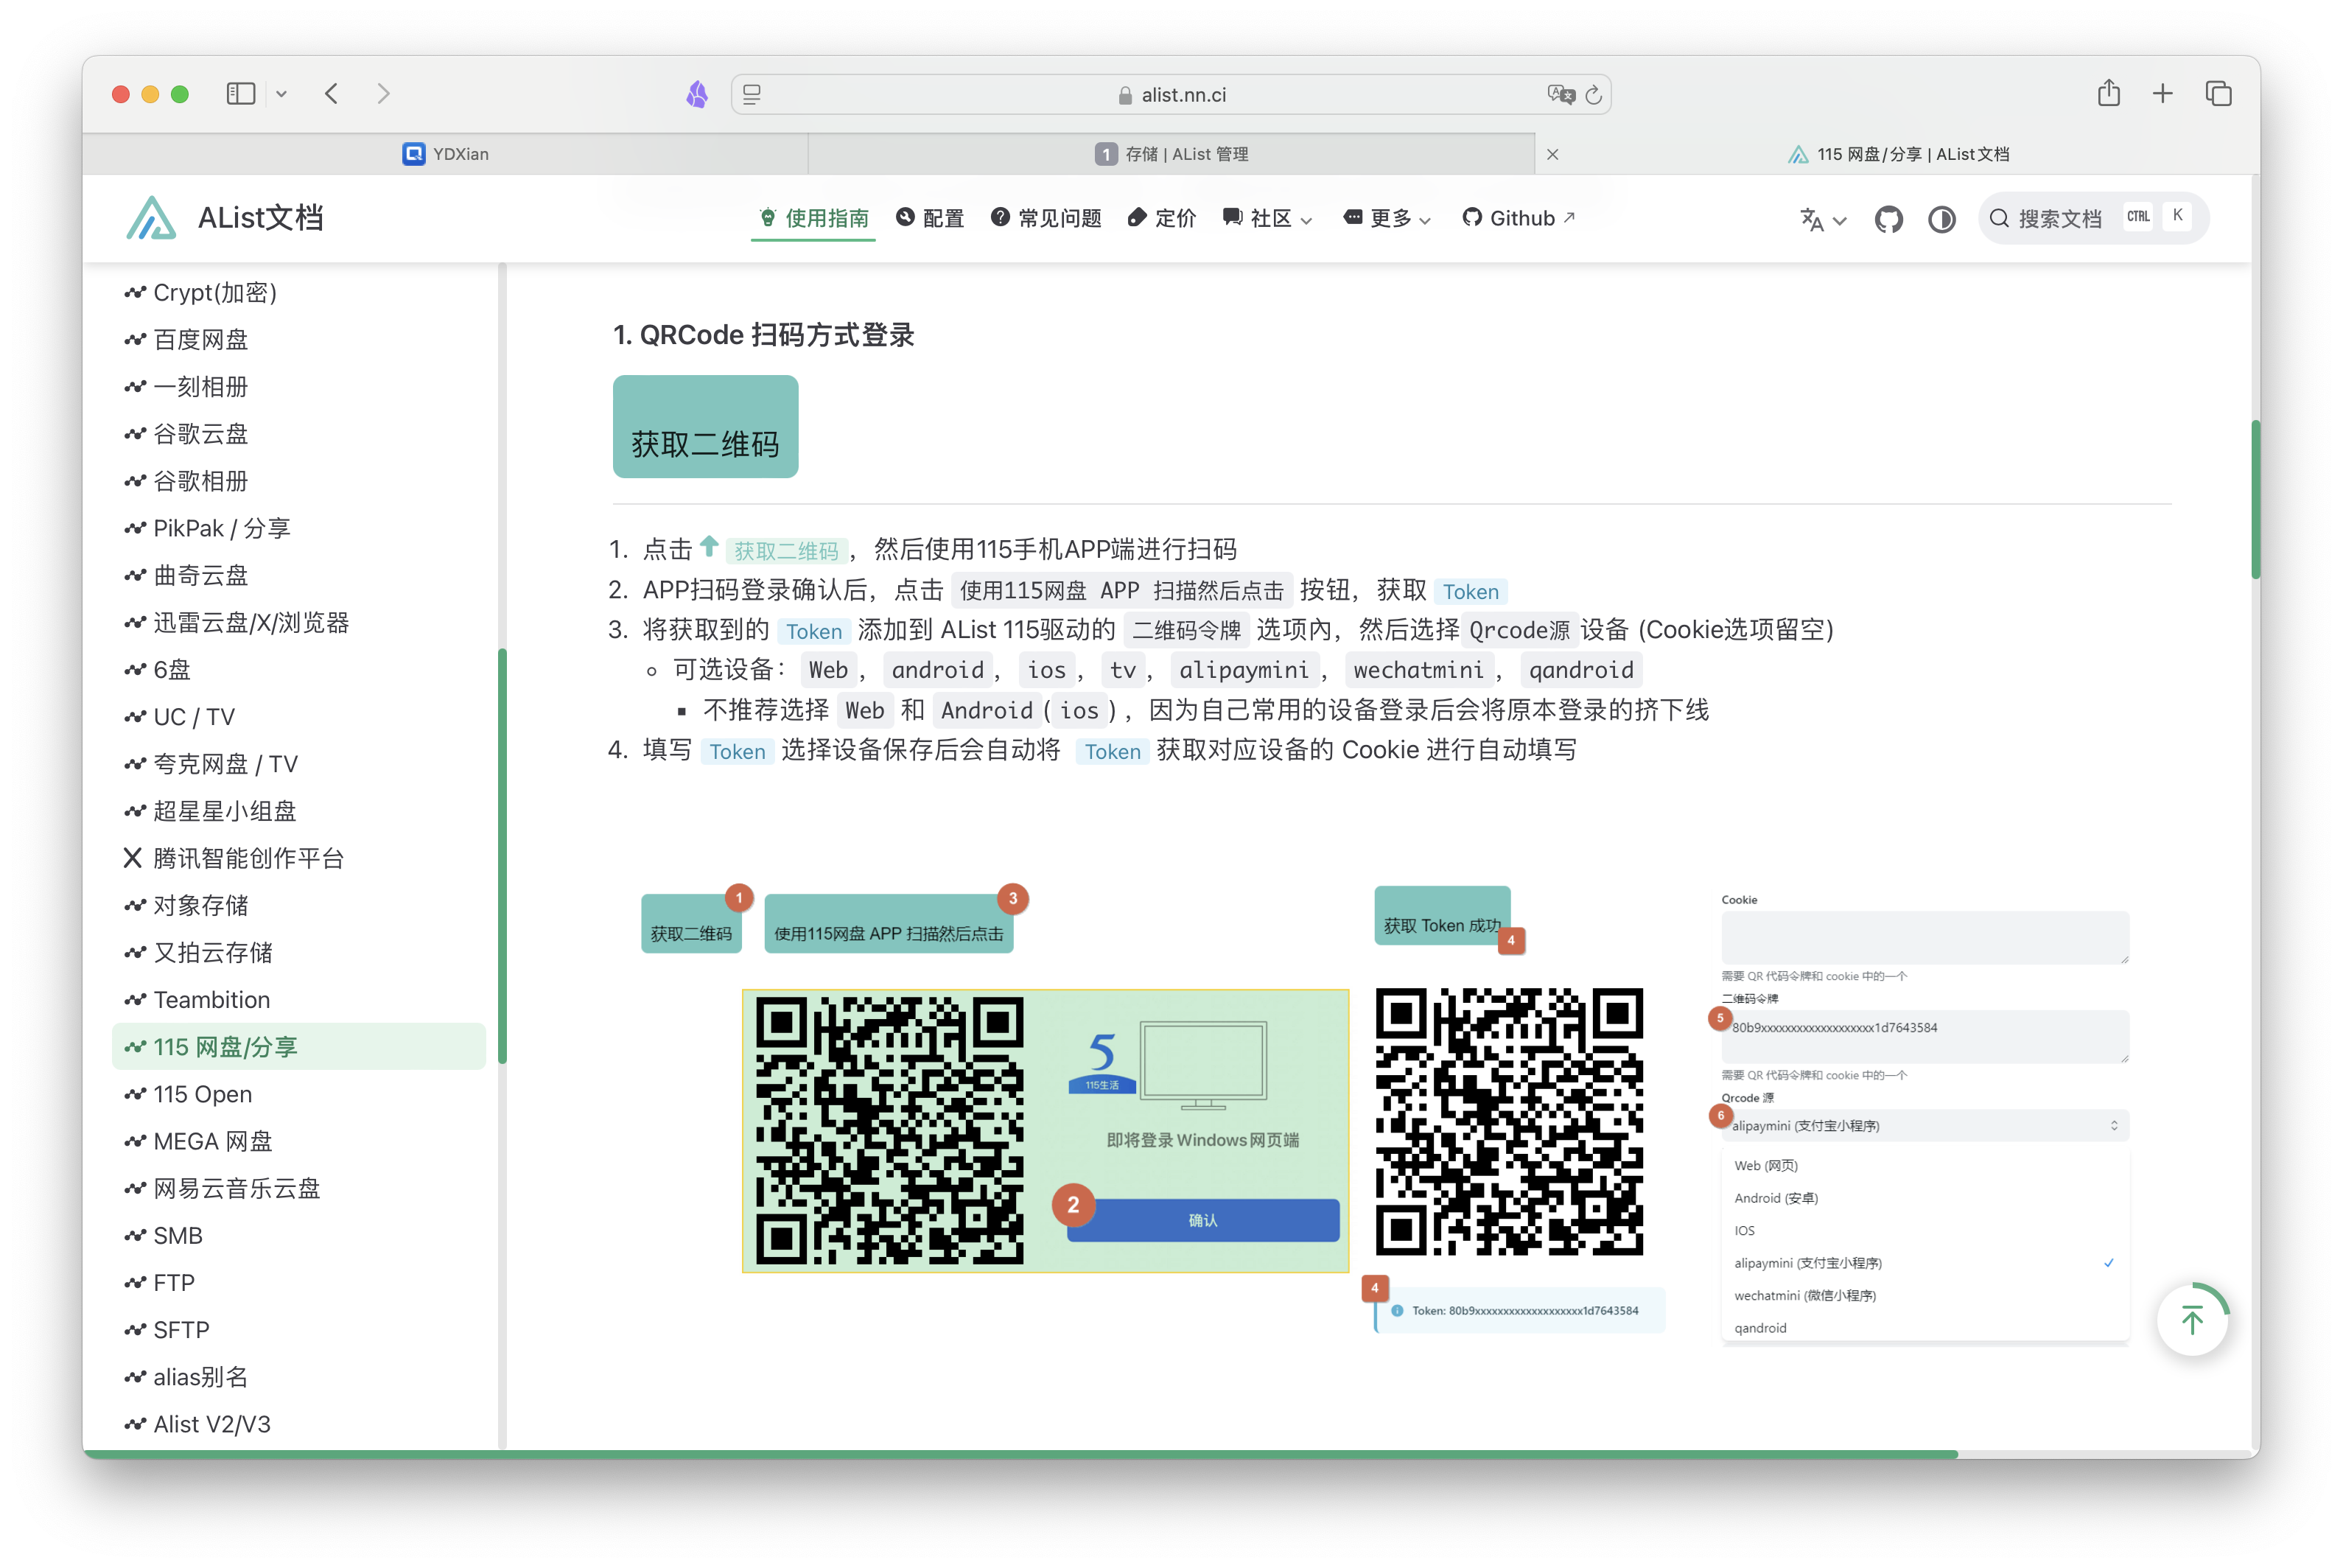Open 6盘 in the sidebar
The image size is (2343, 1568).
point(298,670)
